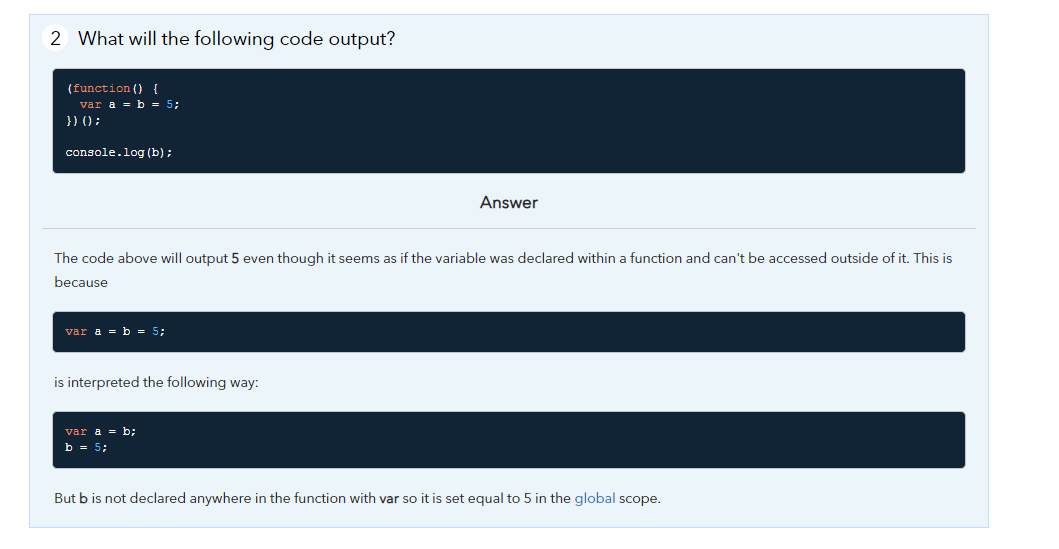Click the "})();" line in the code
This screenshot has height=549, width=1059.
pos(82,120)
